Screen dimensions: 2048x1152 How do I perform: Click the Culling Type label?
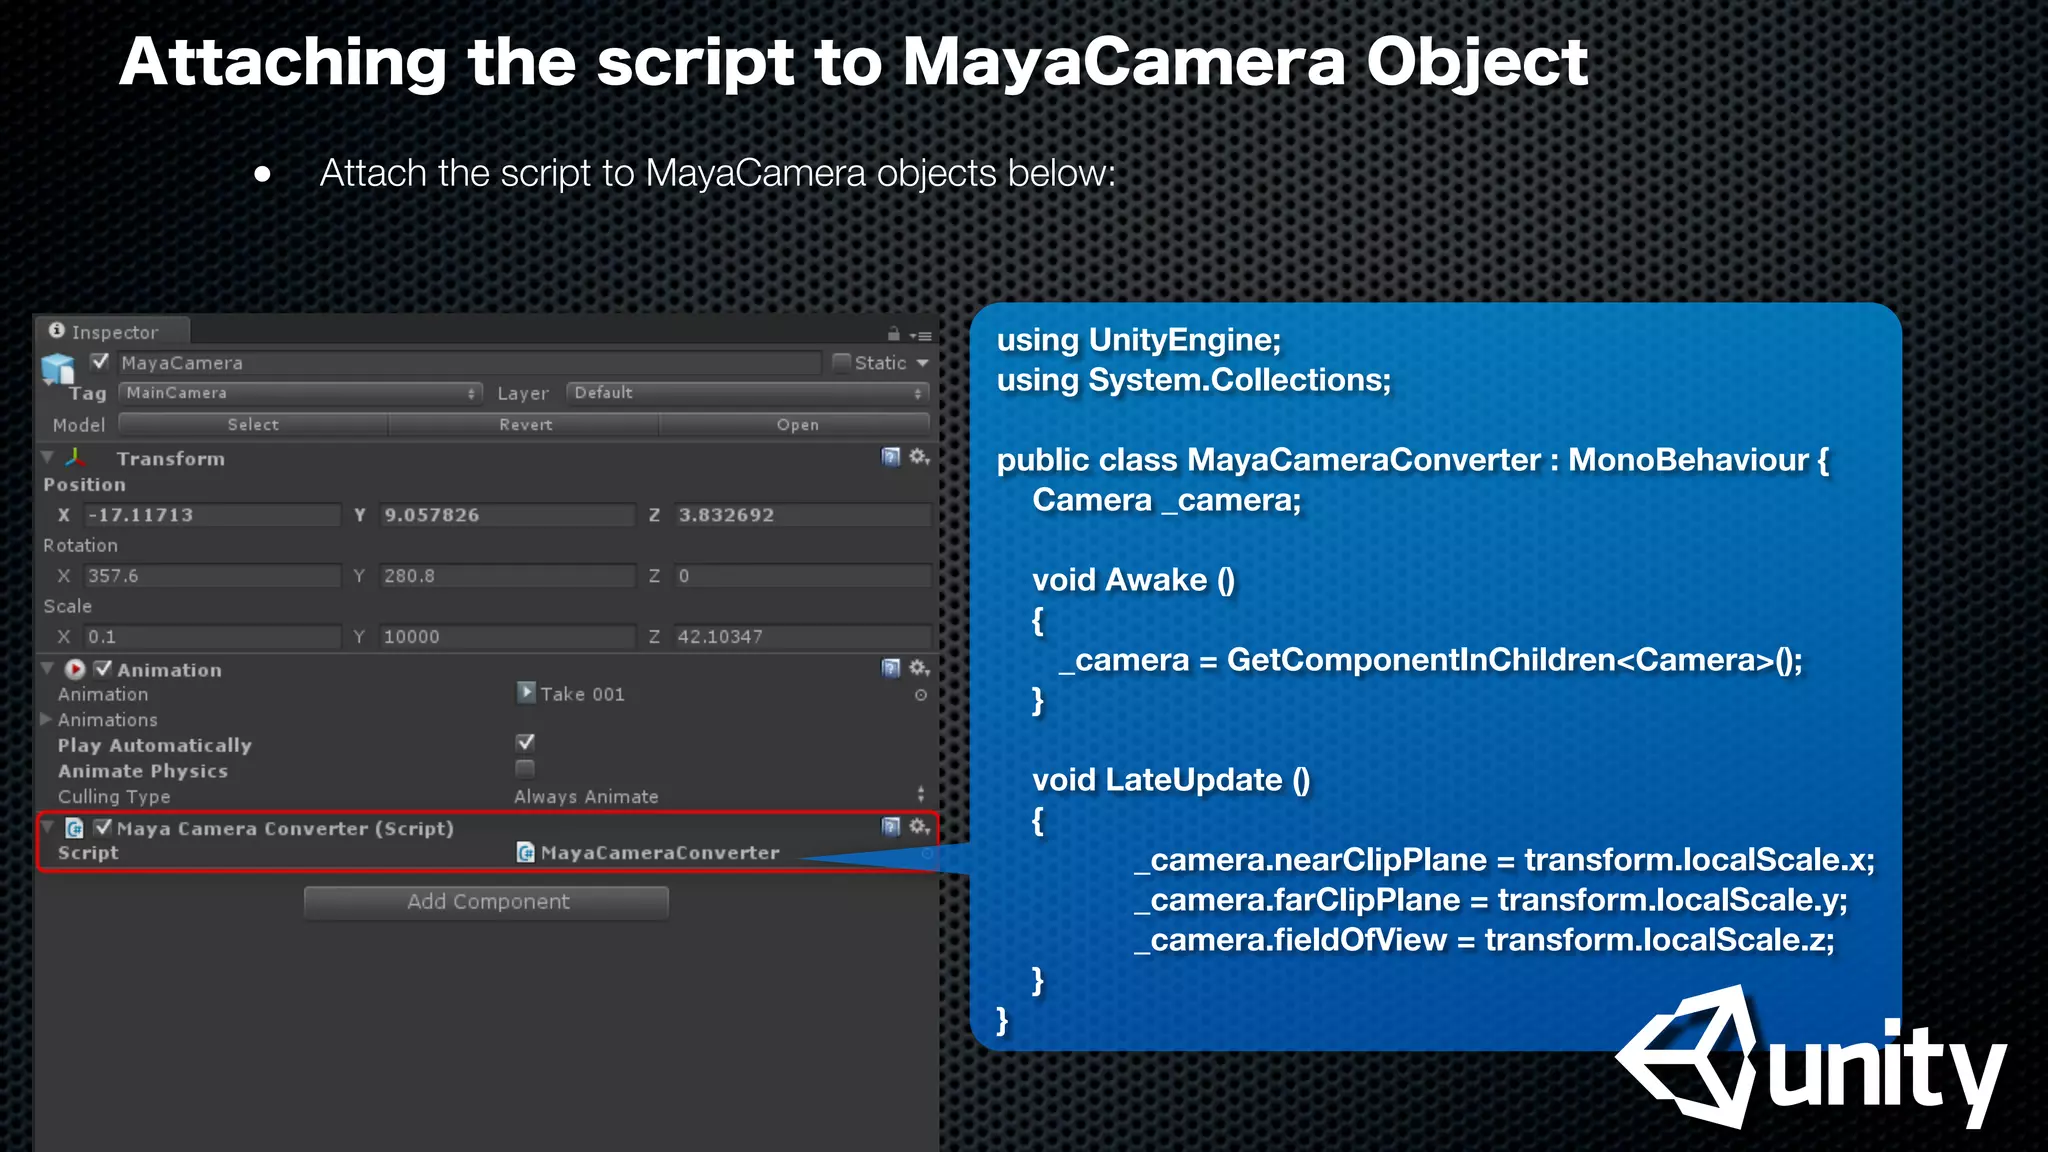point(114,797)
